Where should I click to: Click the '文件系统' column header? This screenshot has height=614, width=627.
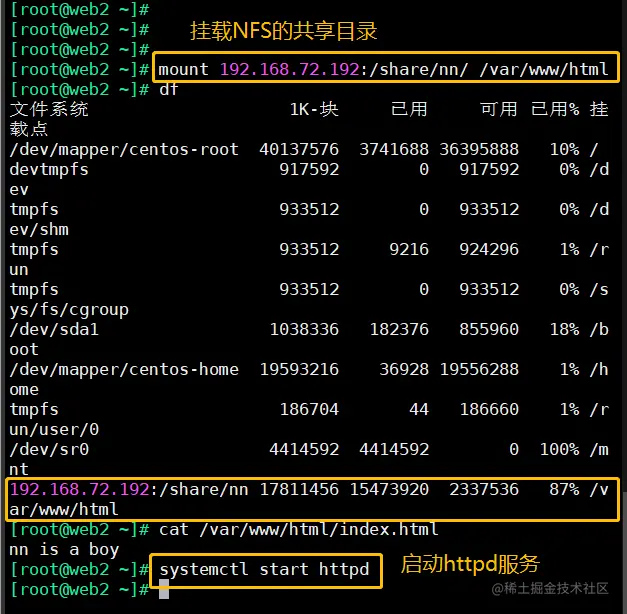click(x=49, y=109)
